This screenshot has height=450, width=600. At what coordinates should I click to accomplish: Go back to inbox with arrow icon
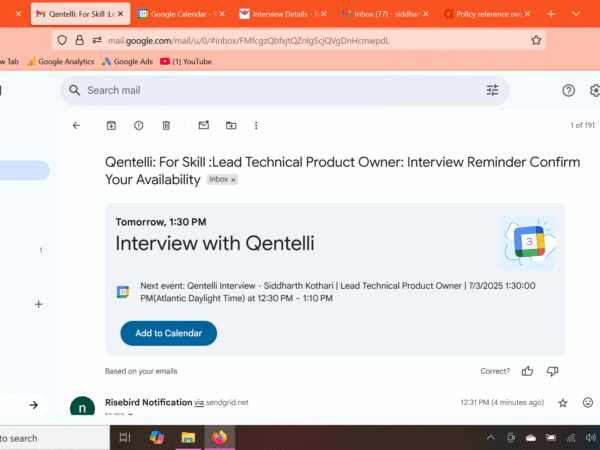[x=77, y=126]
